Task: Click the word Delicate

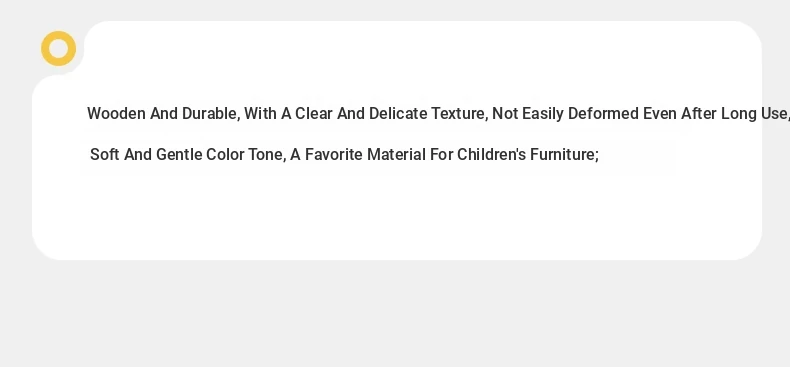Action: click(398, 114)
